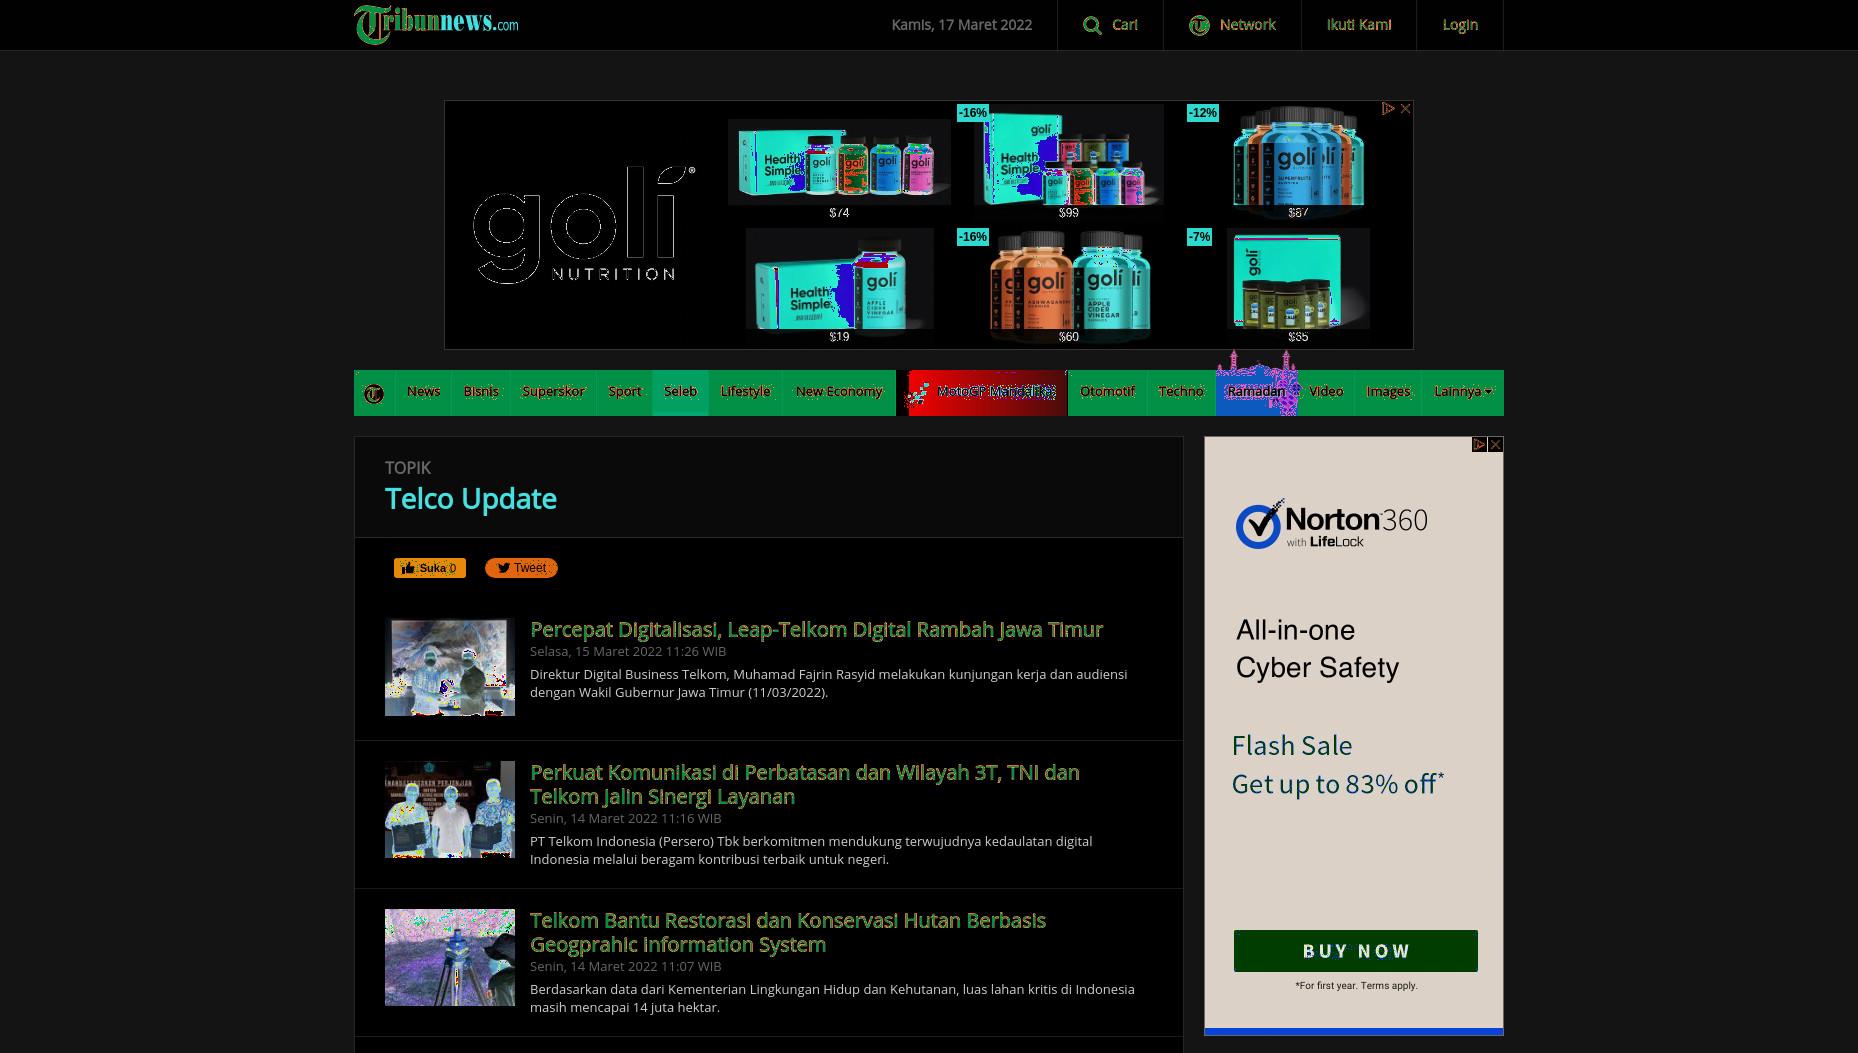Open the Ikuti Kami menu
Screen dimensions: 1858x1053
[1358, 25]
